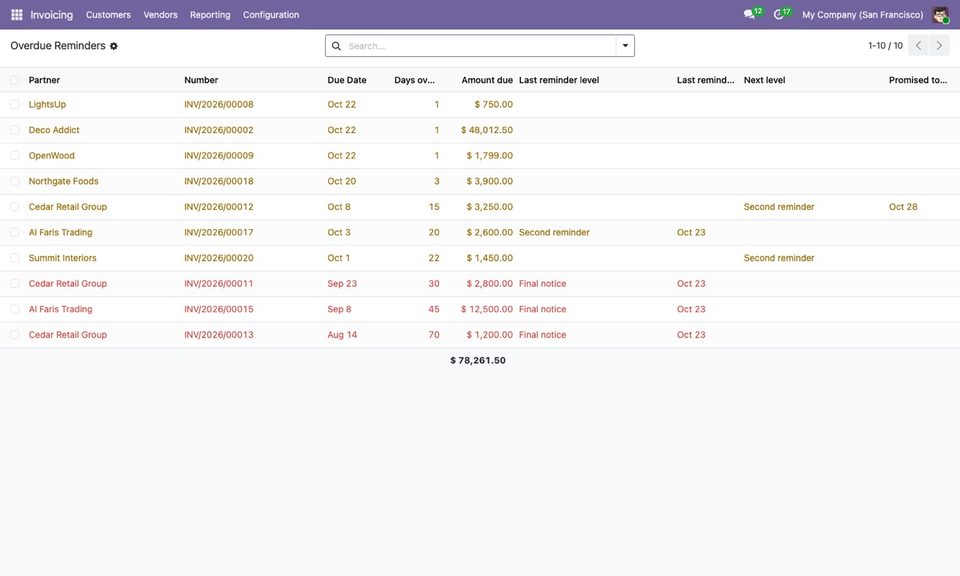Open the apps grid menu icon

point(17,15)
